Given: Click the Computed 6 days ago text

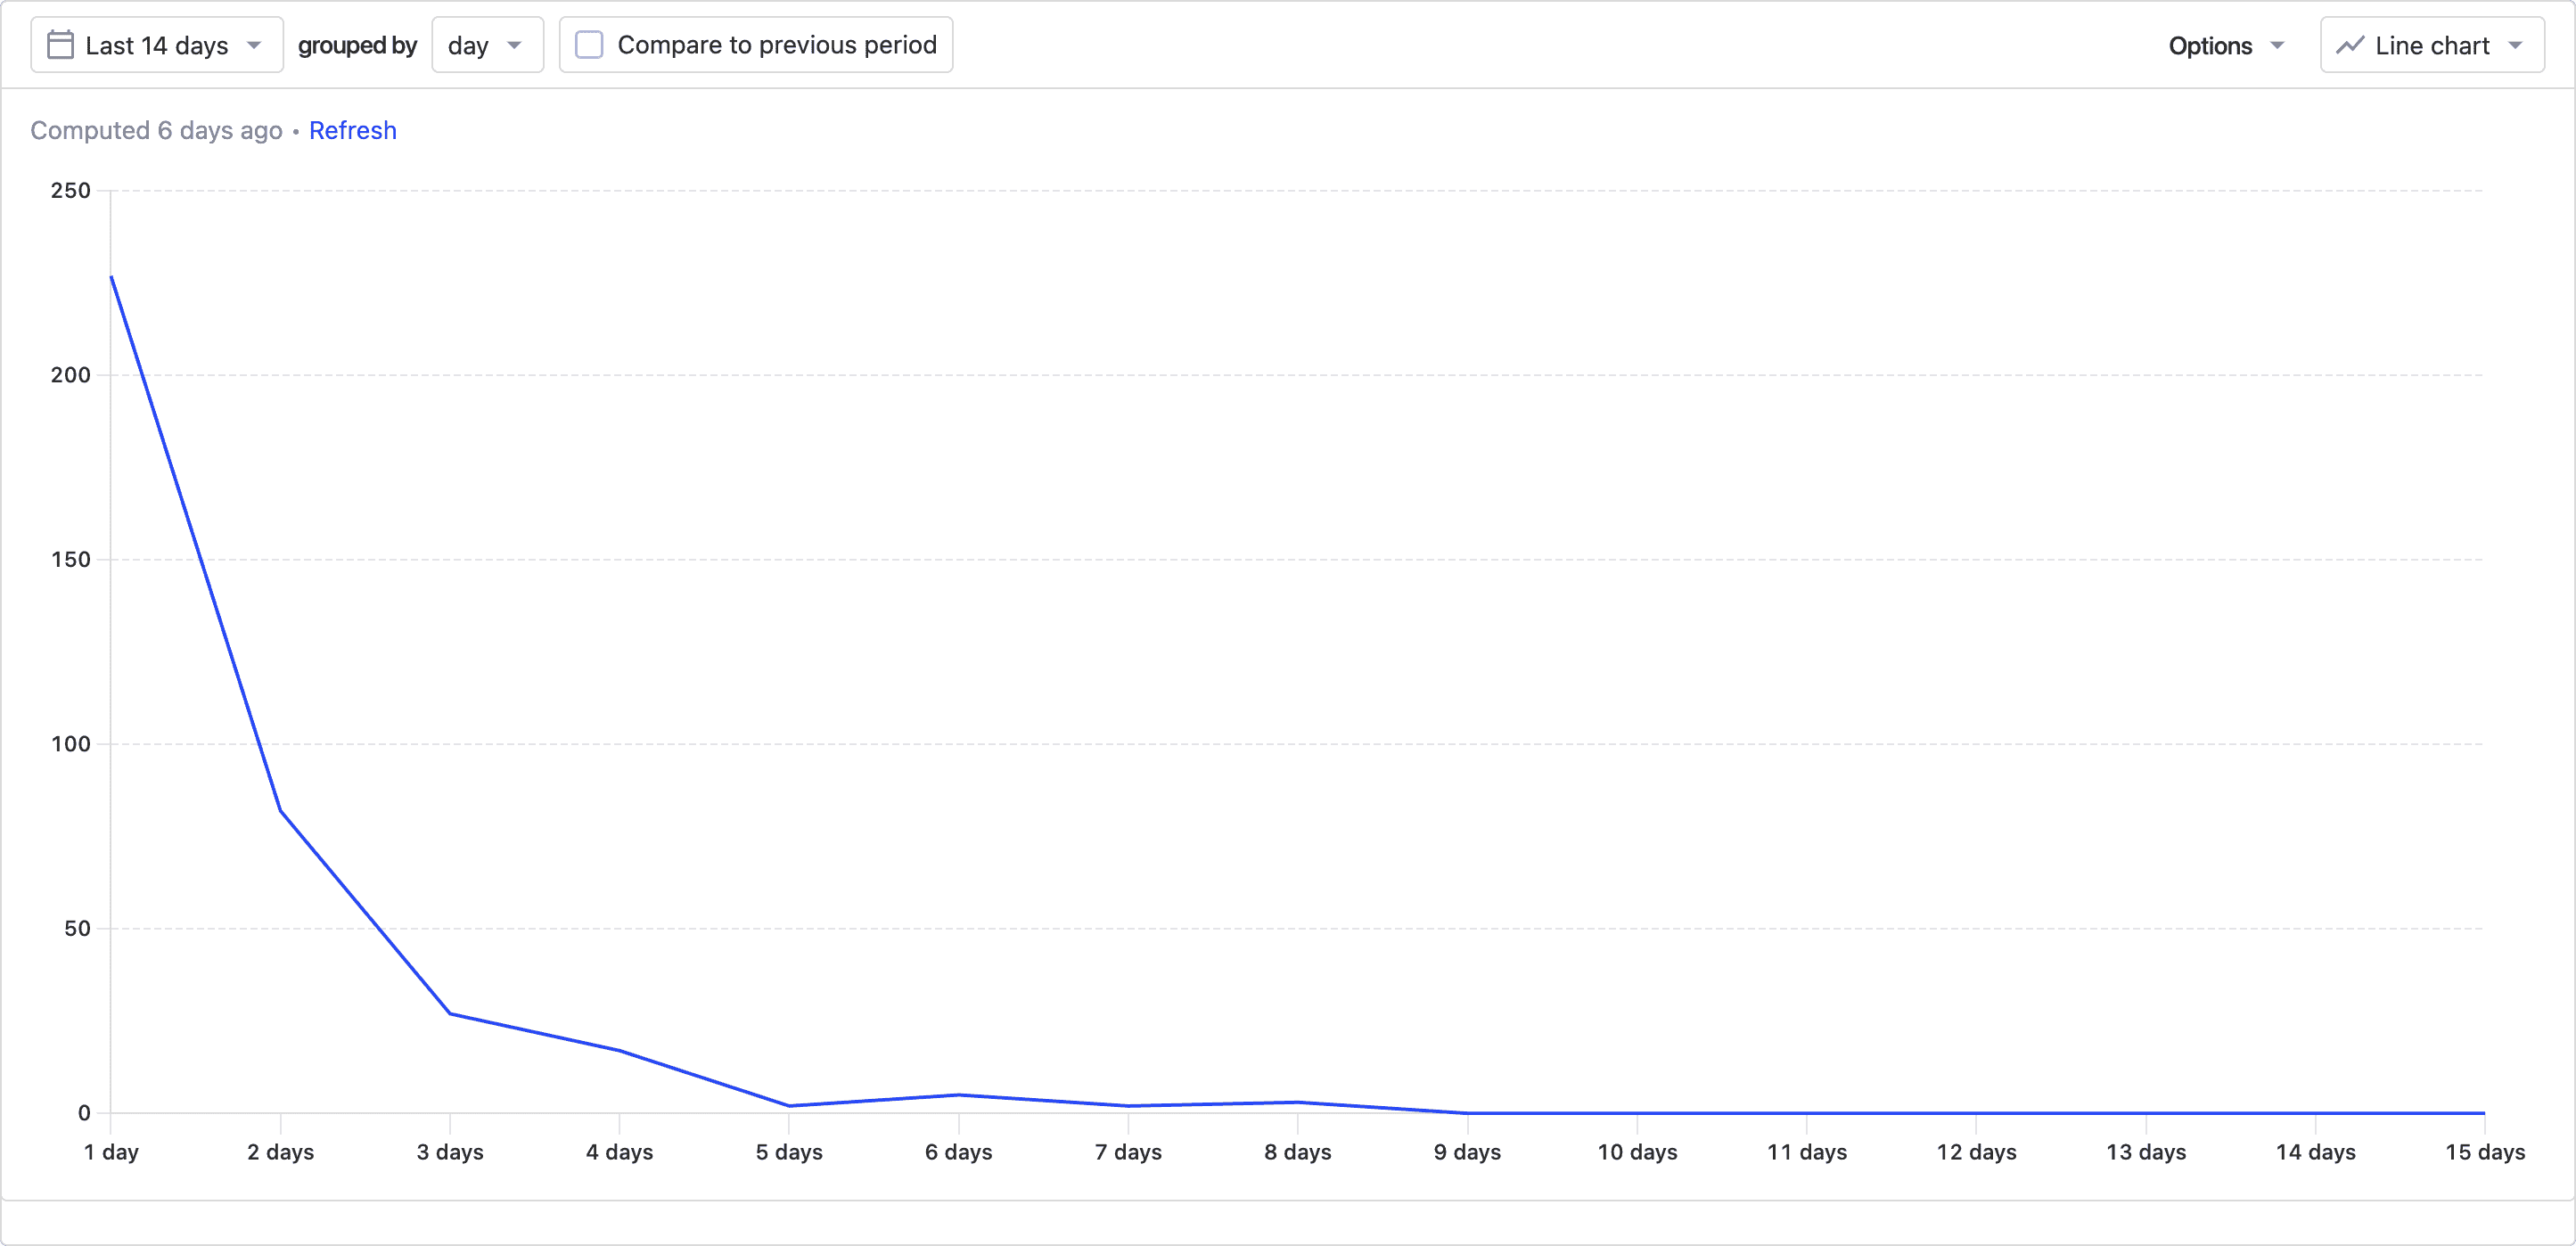Looking at the screenshot, I should coord(156,130).
